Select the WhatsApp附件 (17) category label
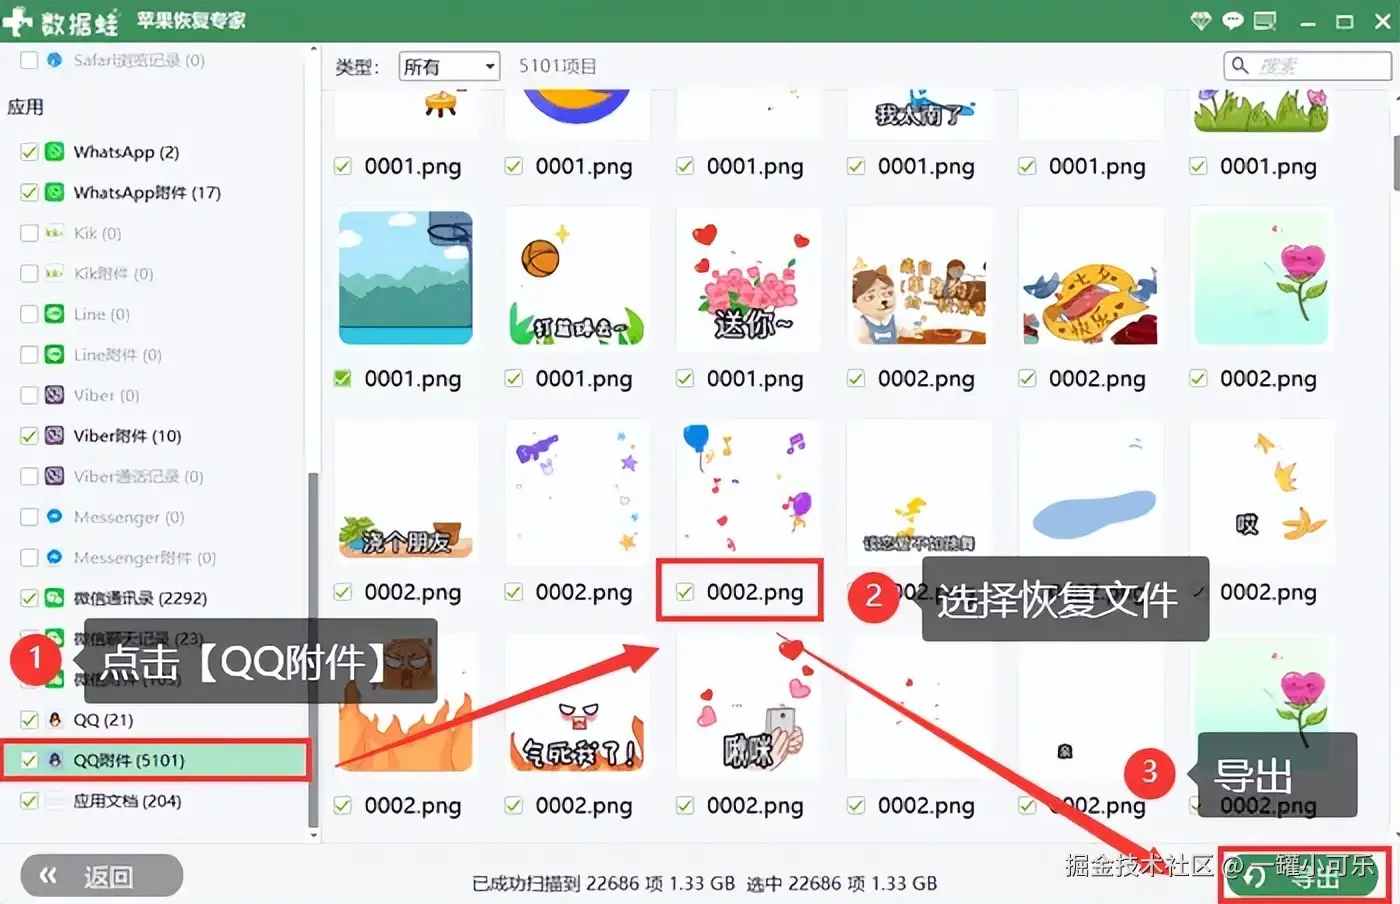Image resolution: width=1400 pixels, height=904 pixels. (147, 192)
